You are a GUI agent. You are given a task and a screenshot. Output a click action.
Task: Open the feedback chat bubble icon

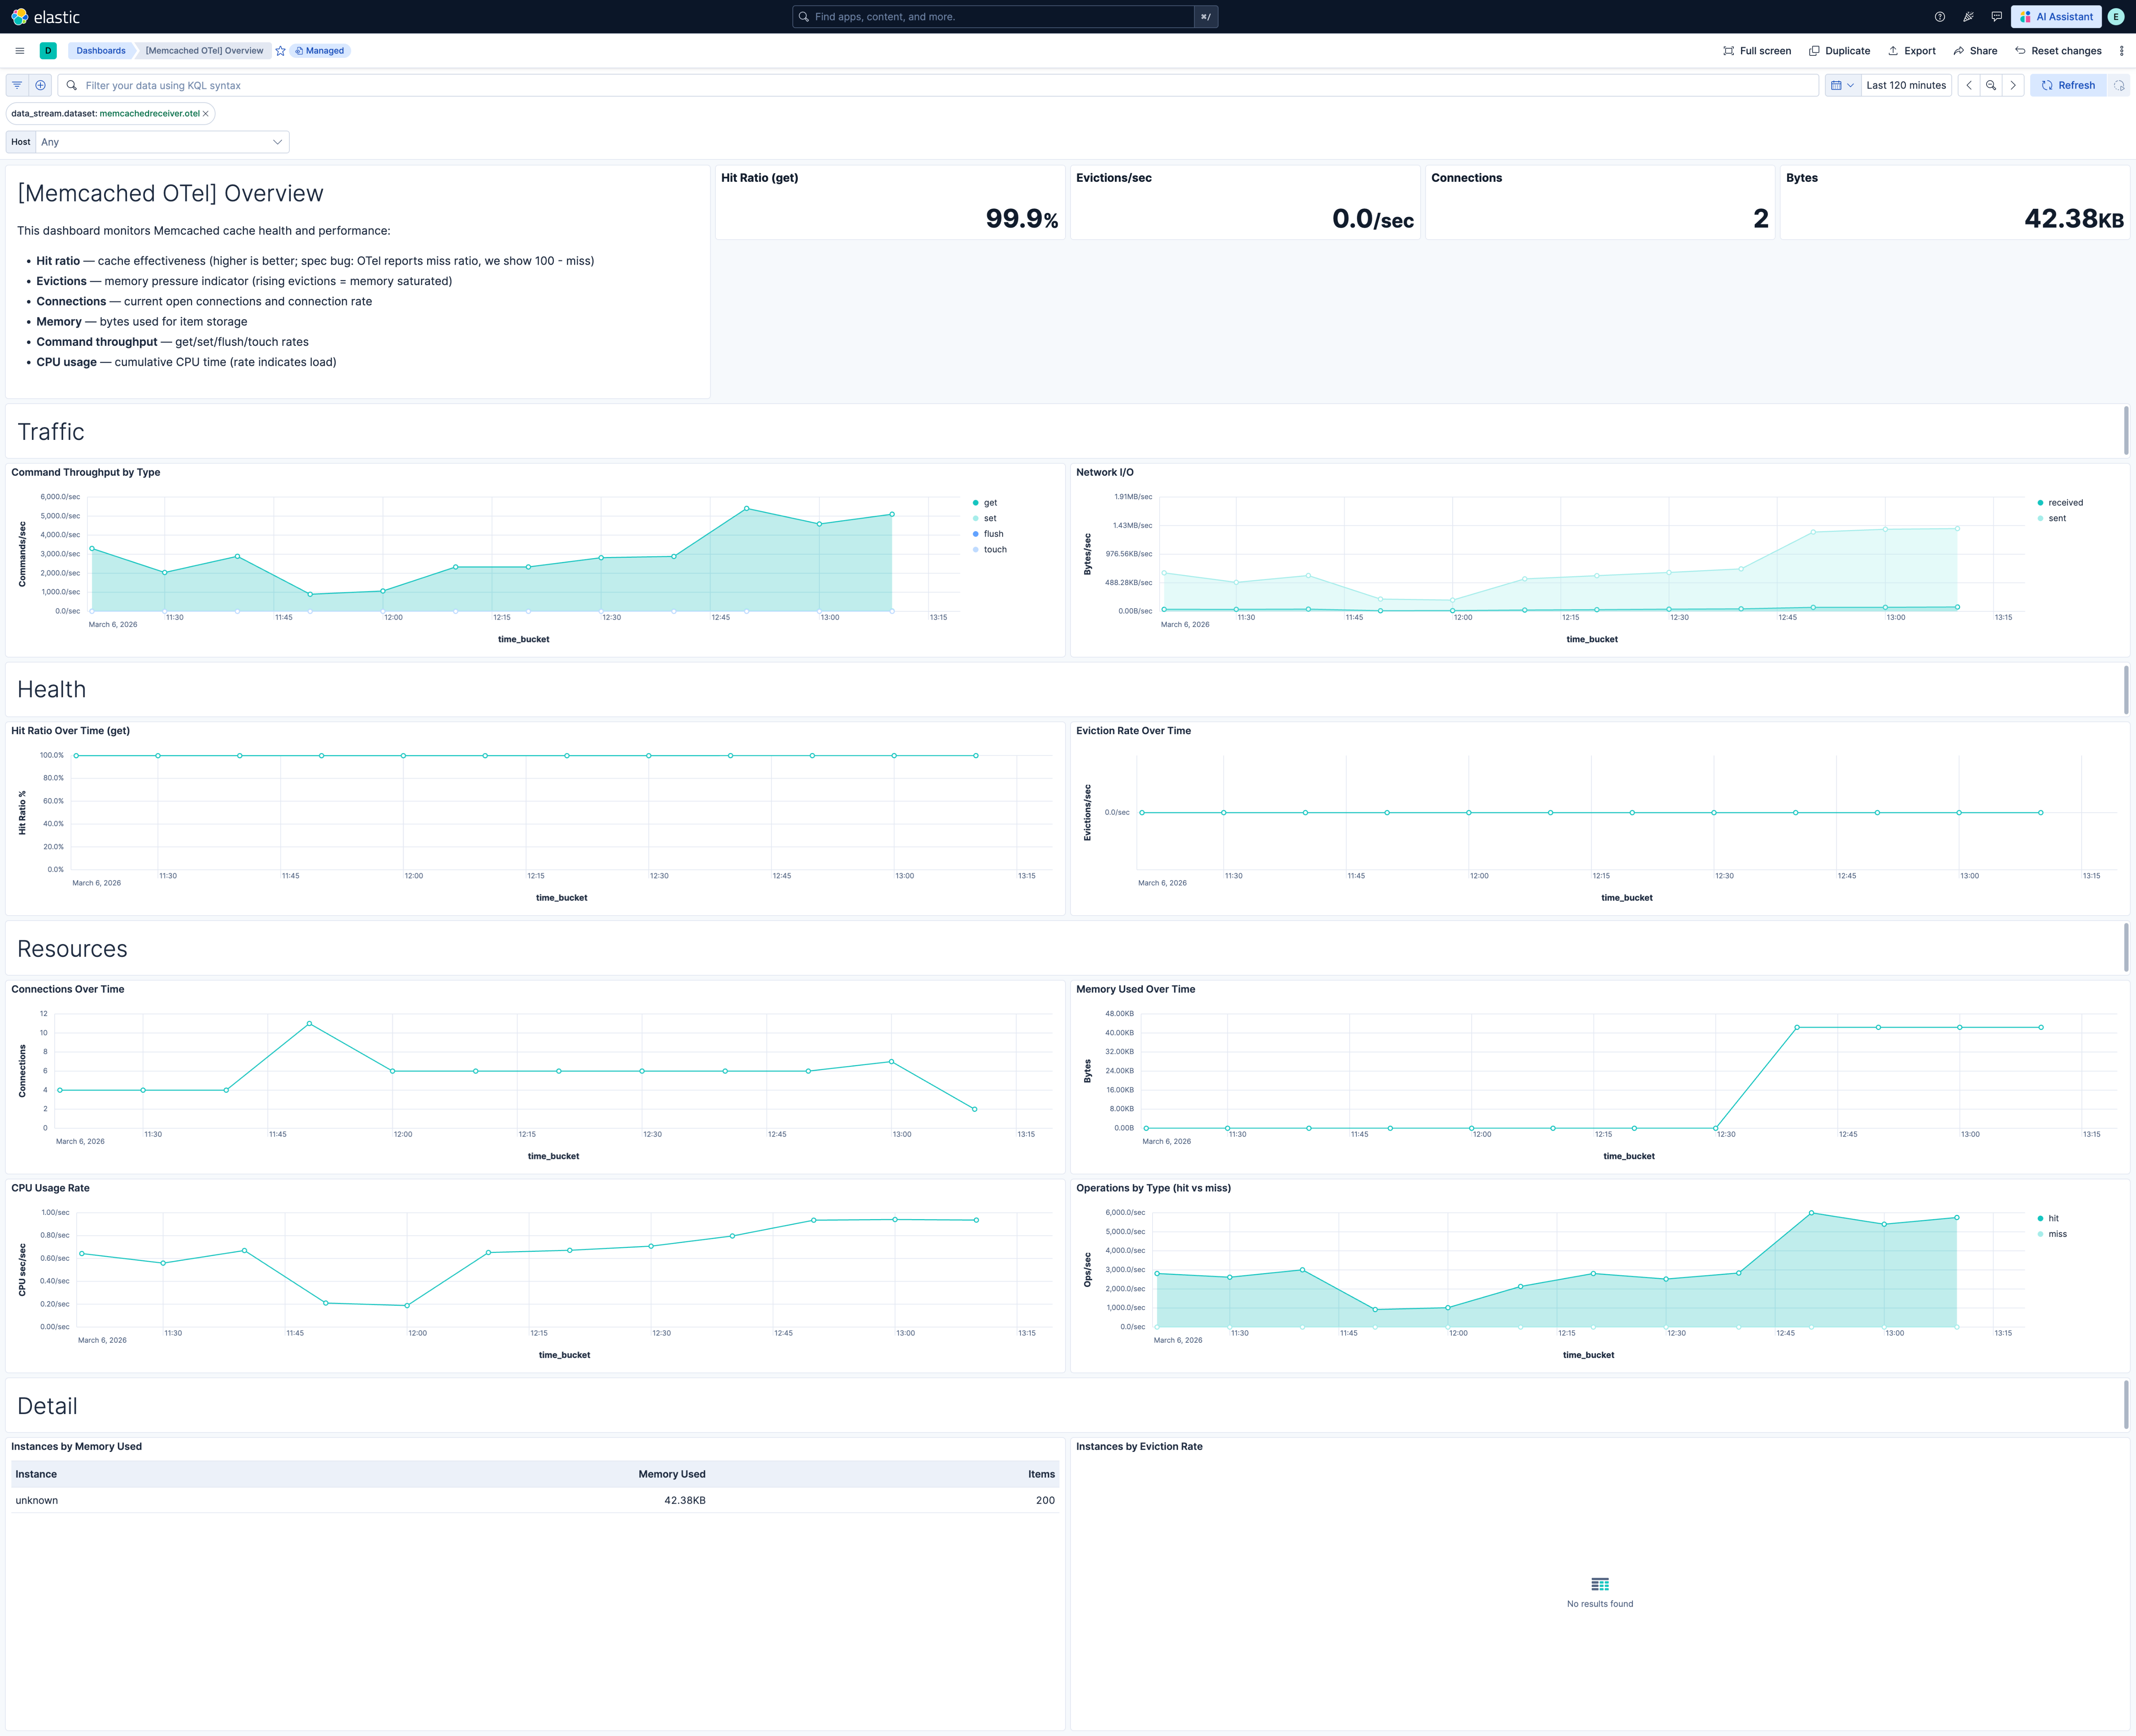pos(1996,16)
